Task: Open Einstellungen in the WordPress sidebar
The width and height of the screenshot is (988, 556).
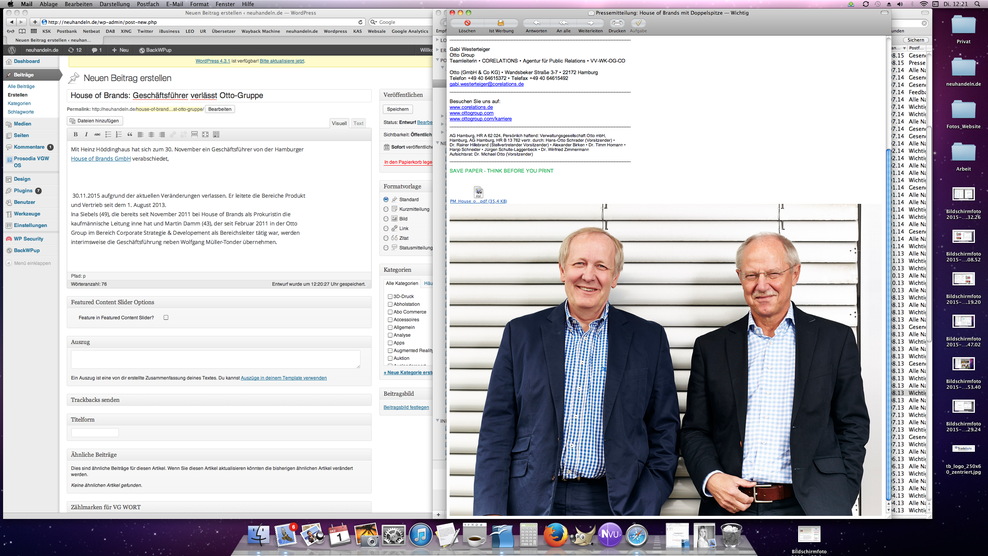Action: (30, 225)
